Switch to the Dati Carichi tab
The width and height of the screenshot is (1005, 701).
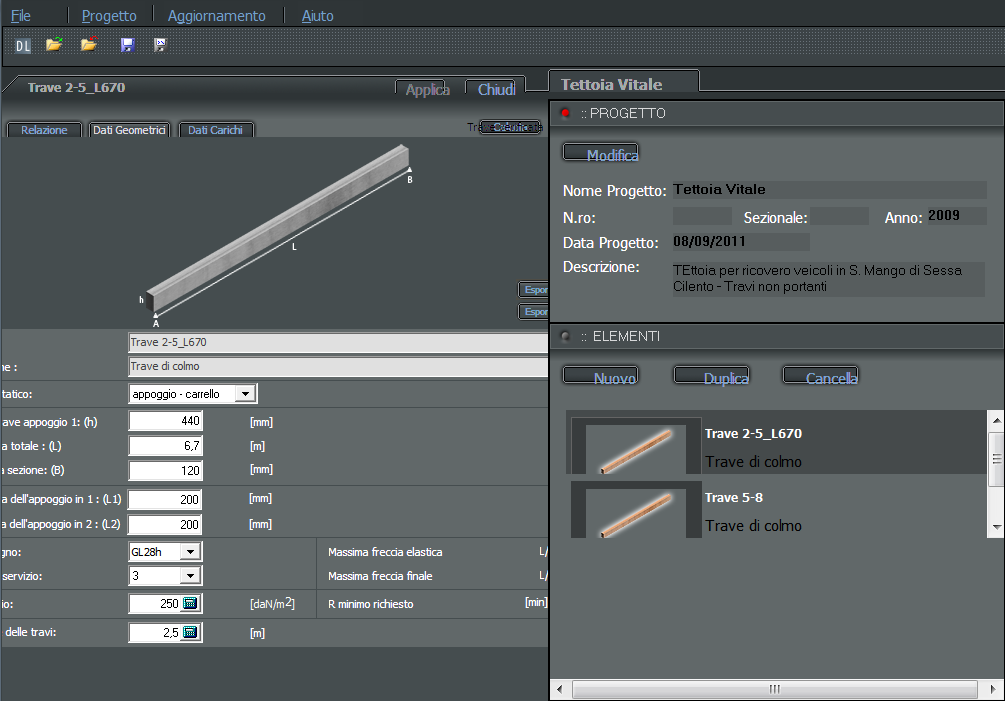pos(215,130)
